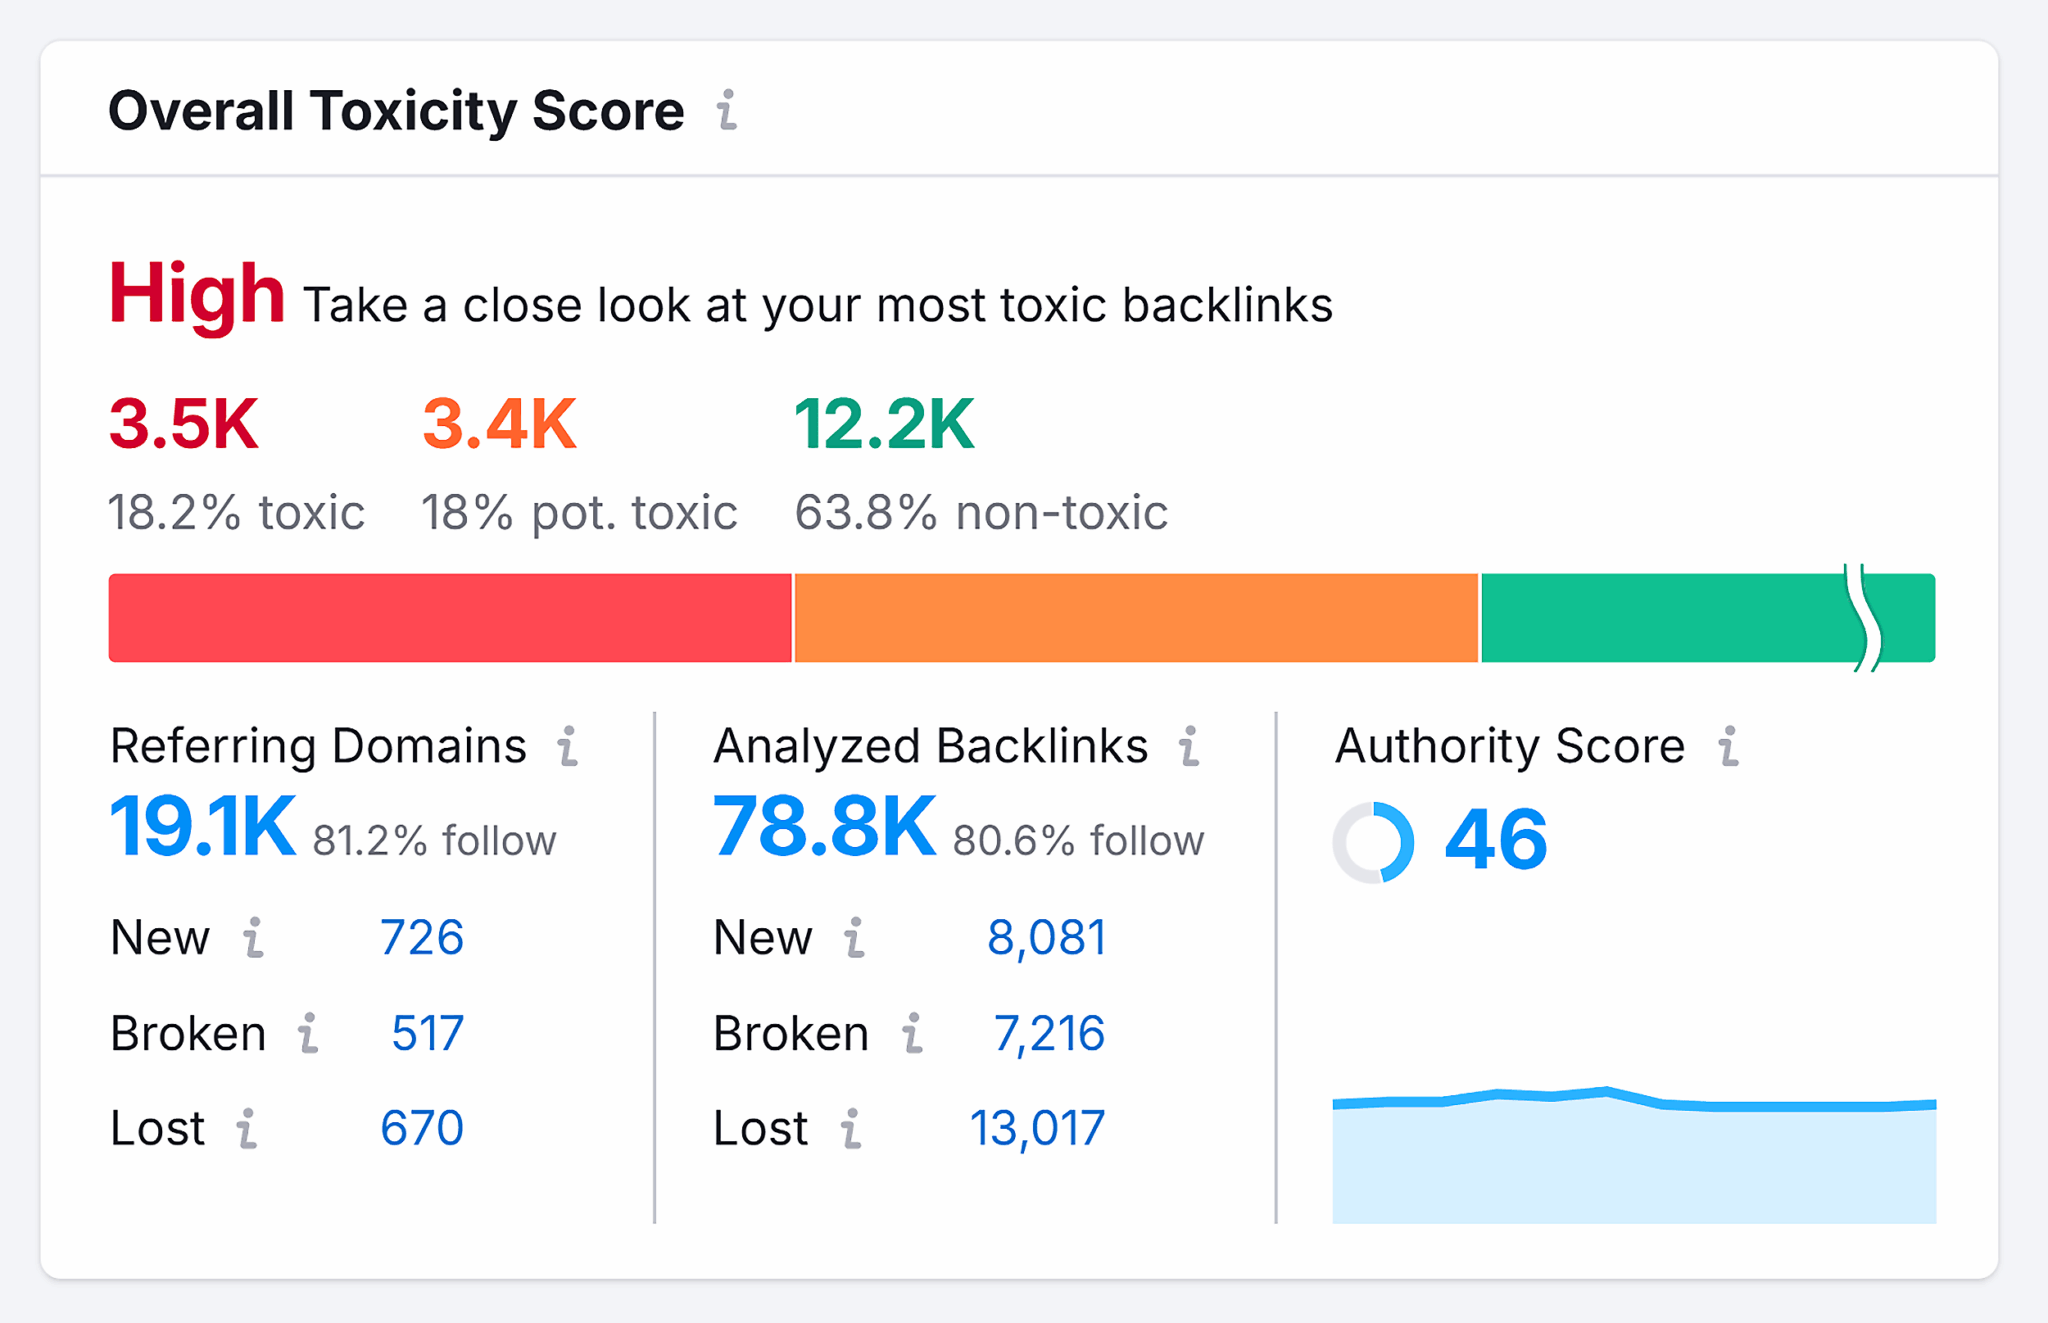Click the info icon beside New referring domains
Screen dimensions: 2048x1323
click(x=255, y=938)
